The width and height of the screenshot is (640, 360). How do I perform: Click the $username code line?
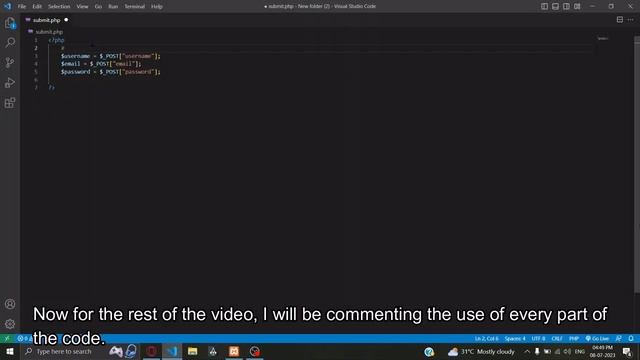pyautogui.click(x=111, y=56)
